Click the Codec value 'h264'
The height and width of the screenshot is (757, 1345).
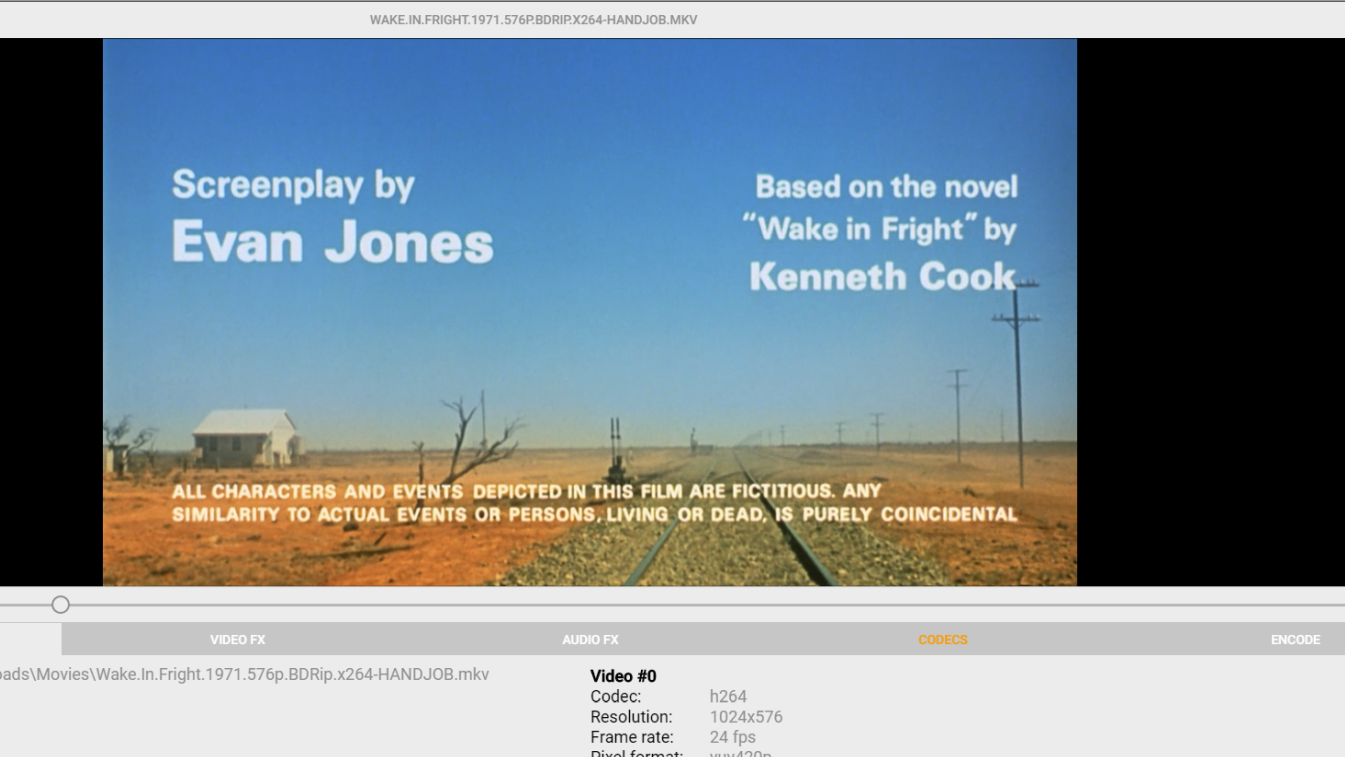pyautogui.click(x=728, y=696)
